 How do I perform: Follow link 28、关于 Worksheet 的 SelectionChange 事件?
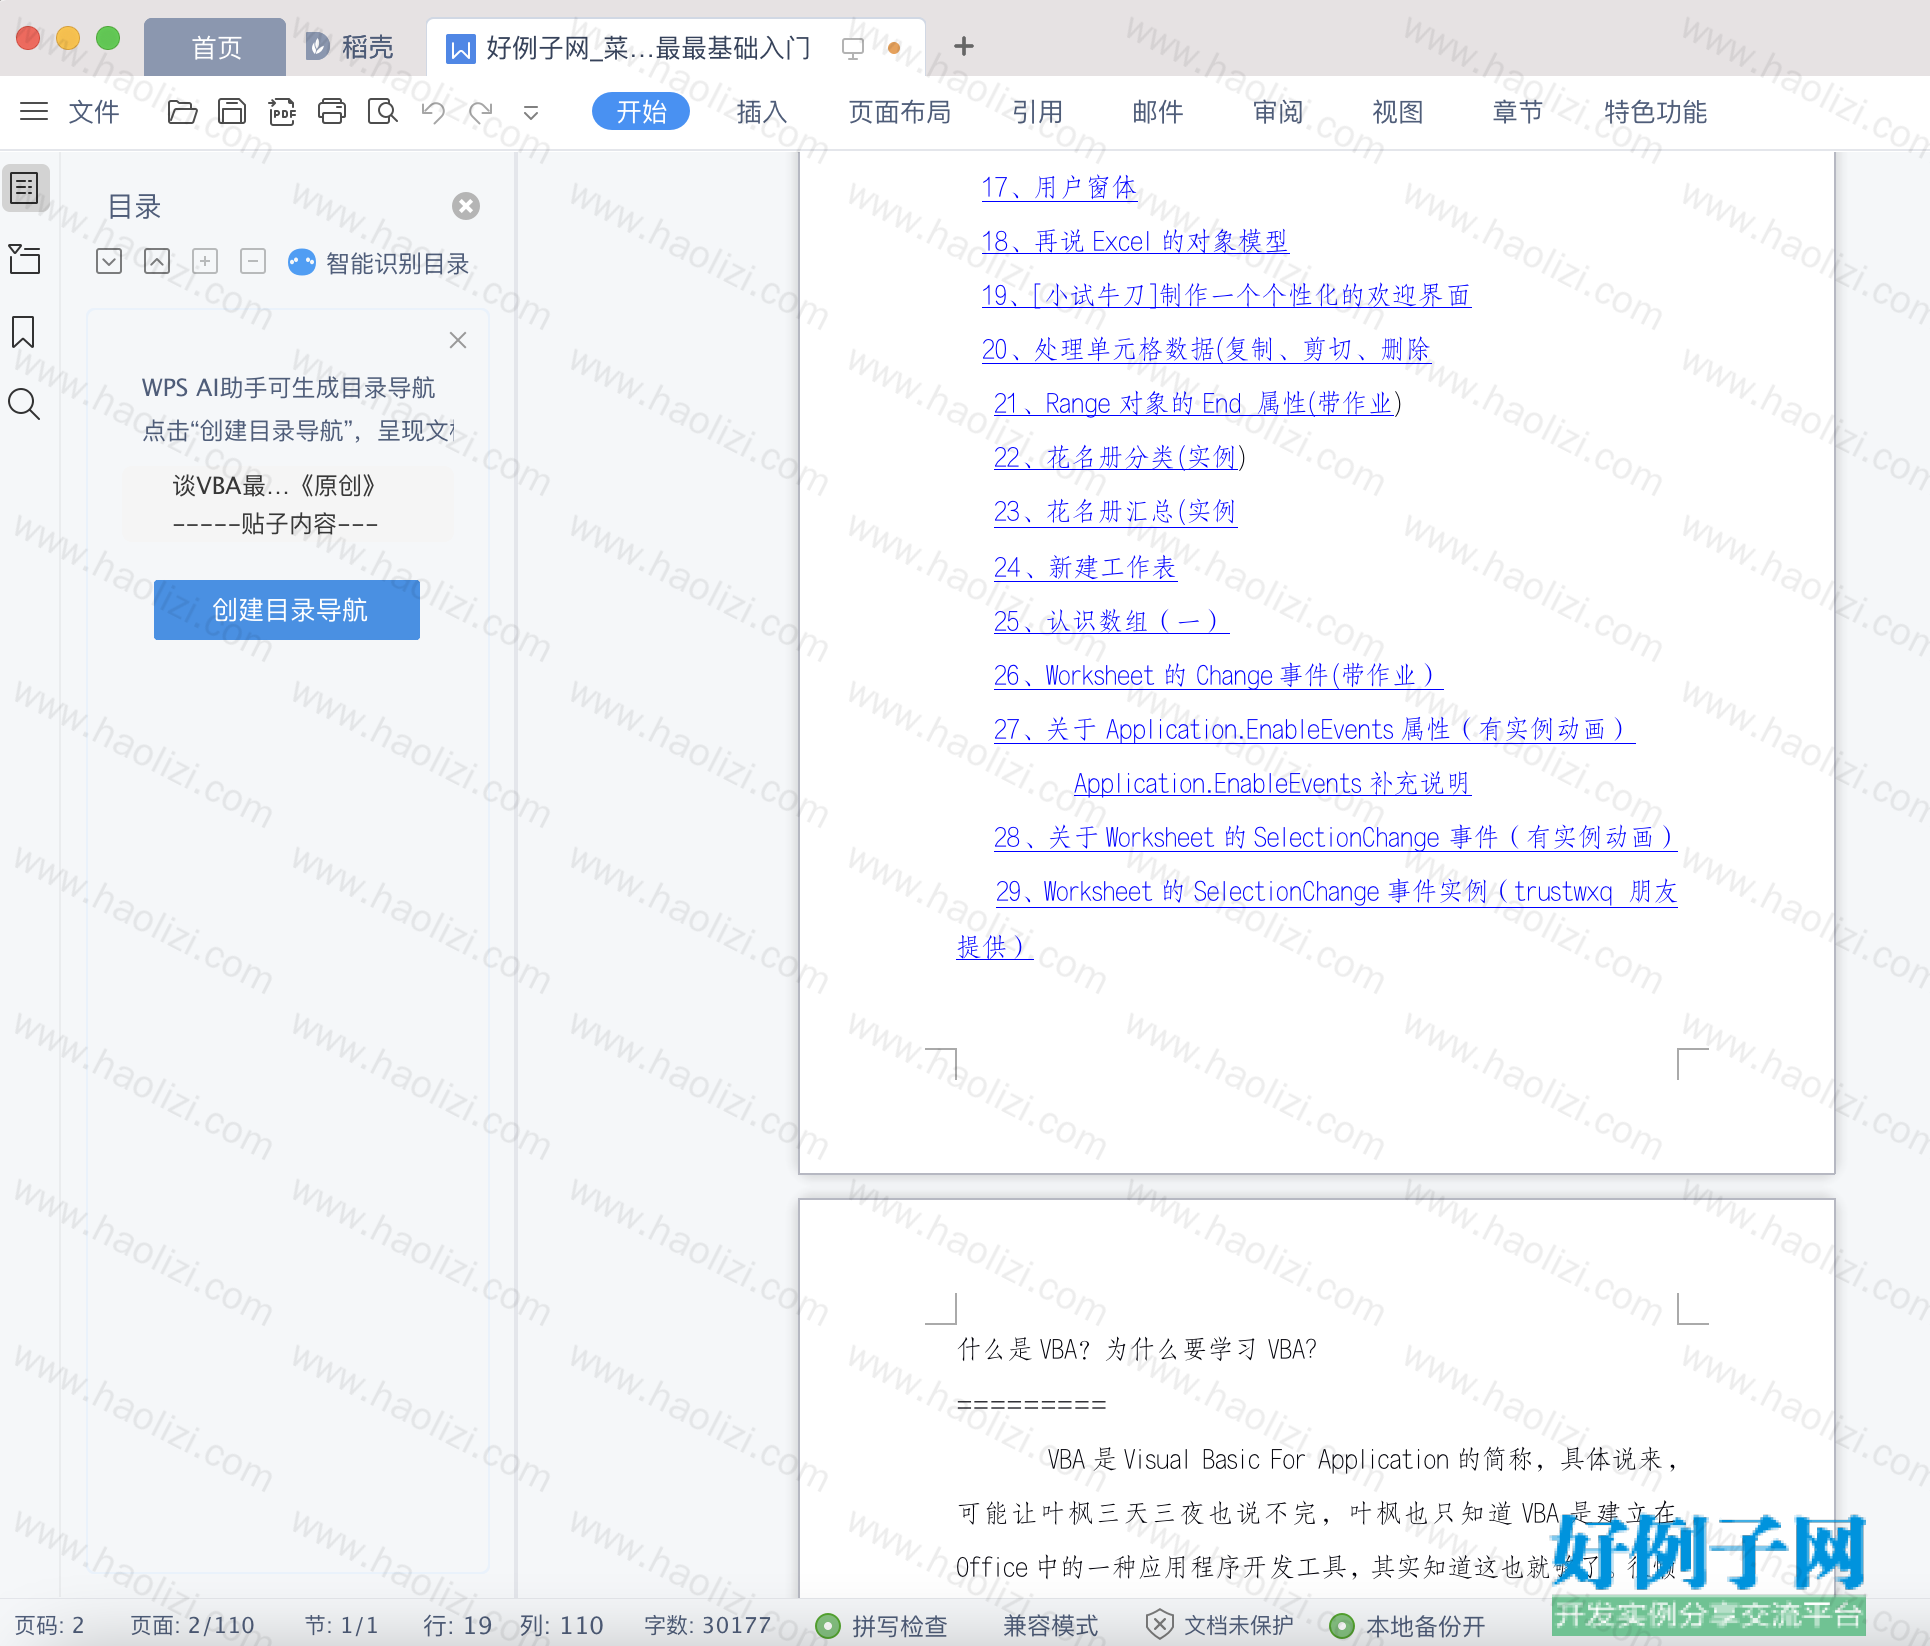[1335, 837]
